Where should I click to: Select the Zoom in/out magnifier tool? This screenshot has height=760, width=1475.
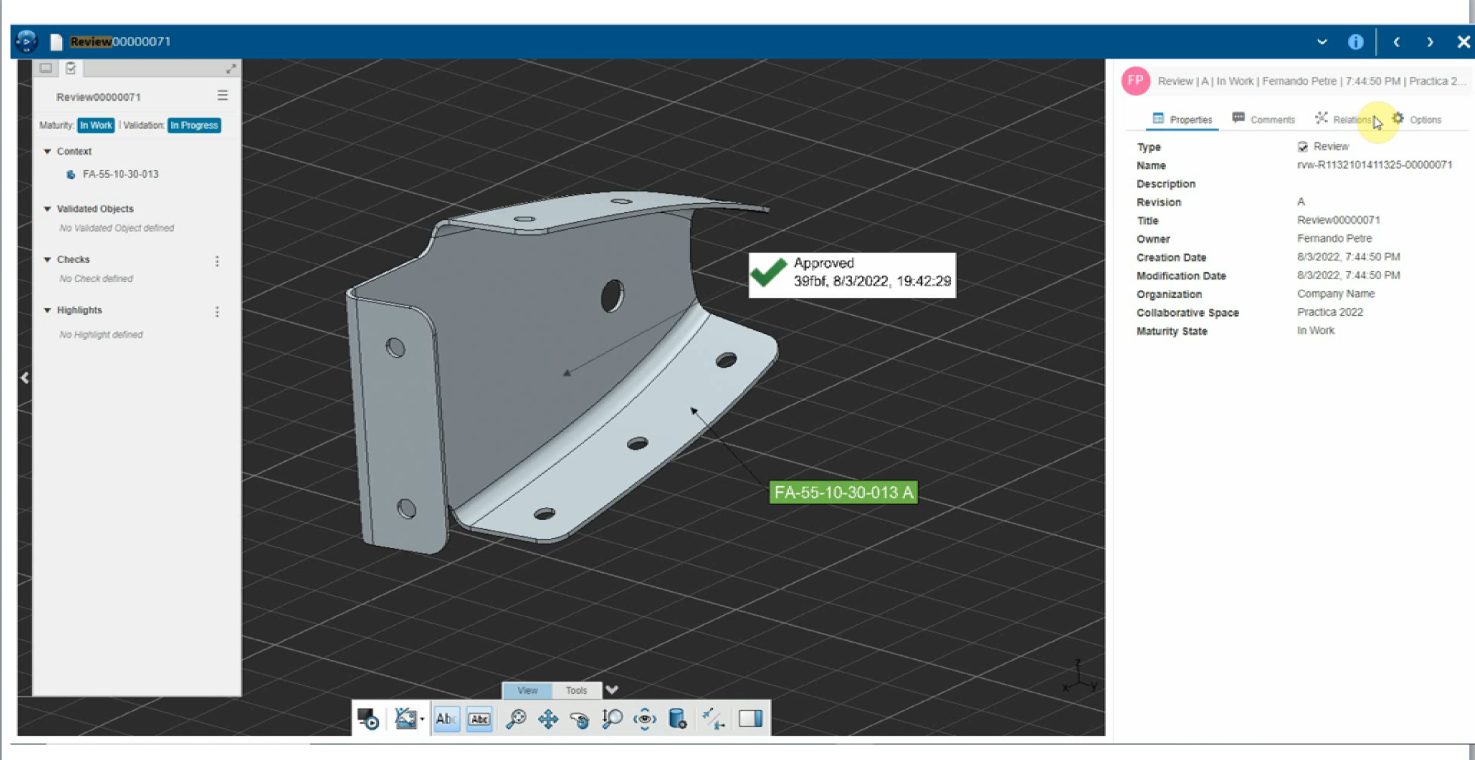(x=612, y=719)
